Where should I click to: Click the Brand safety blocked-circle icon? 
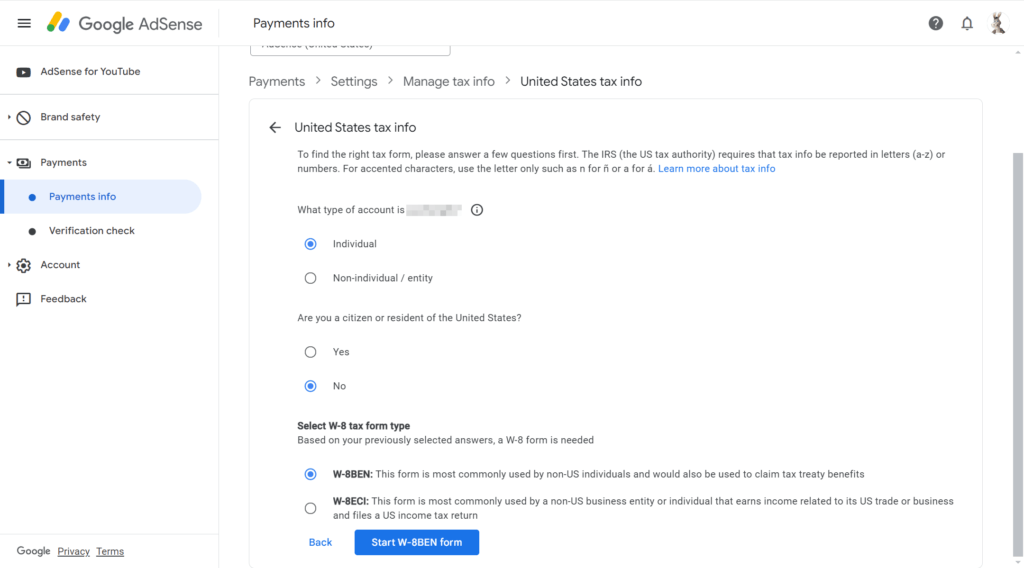click(24, 118)
